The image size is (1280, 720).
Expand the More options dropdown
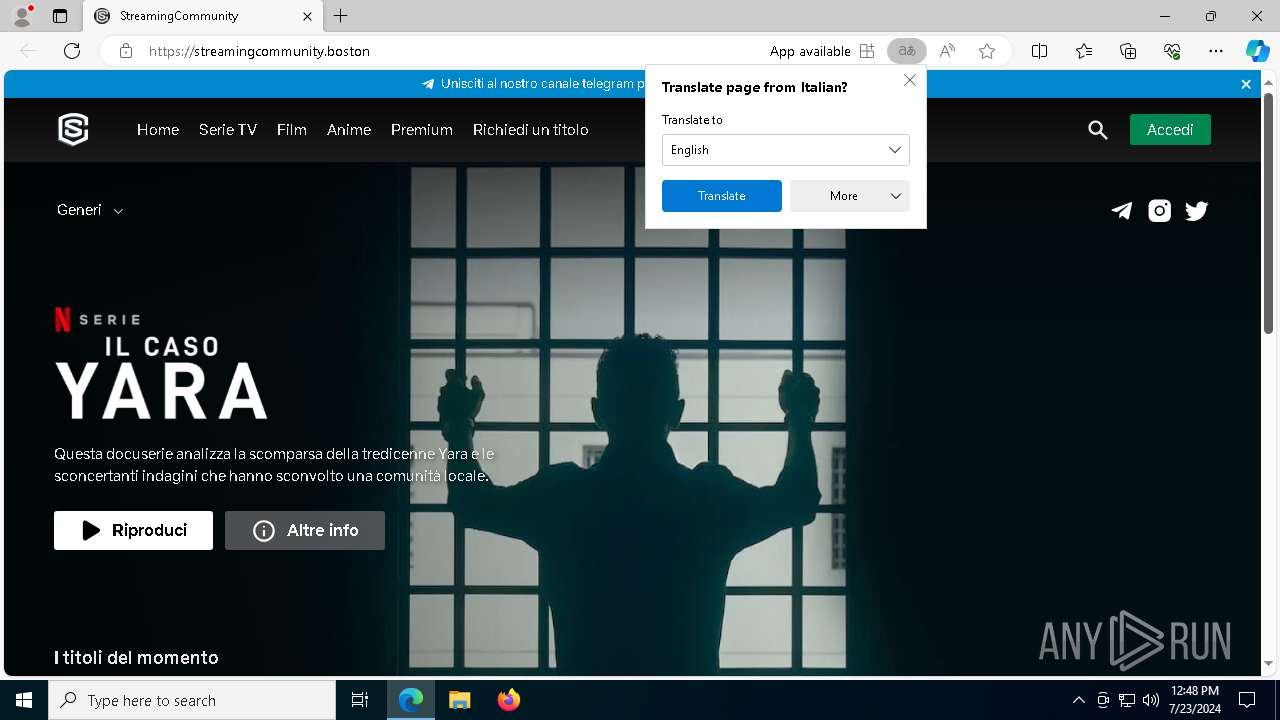[849, 196]
